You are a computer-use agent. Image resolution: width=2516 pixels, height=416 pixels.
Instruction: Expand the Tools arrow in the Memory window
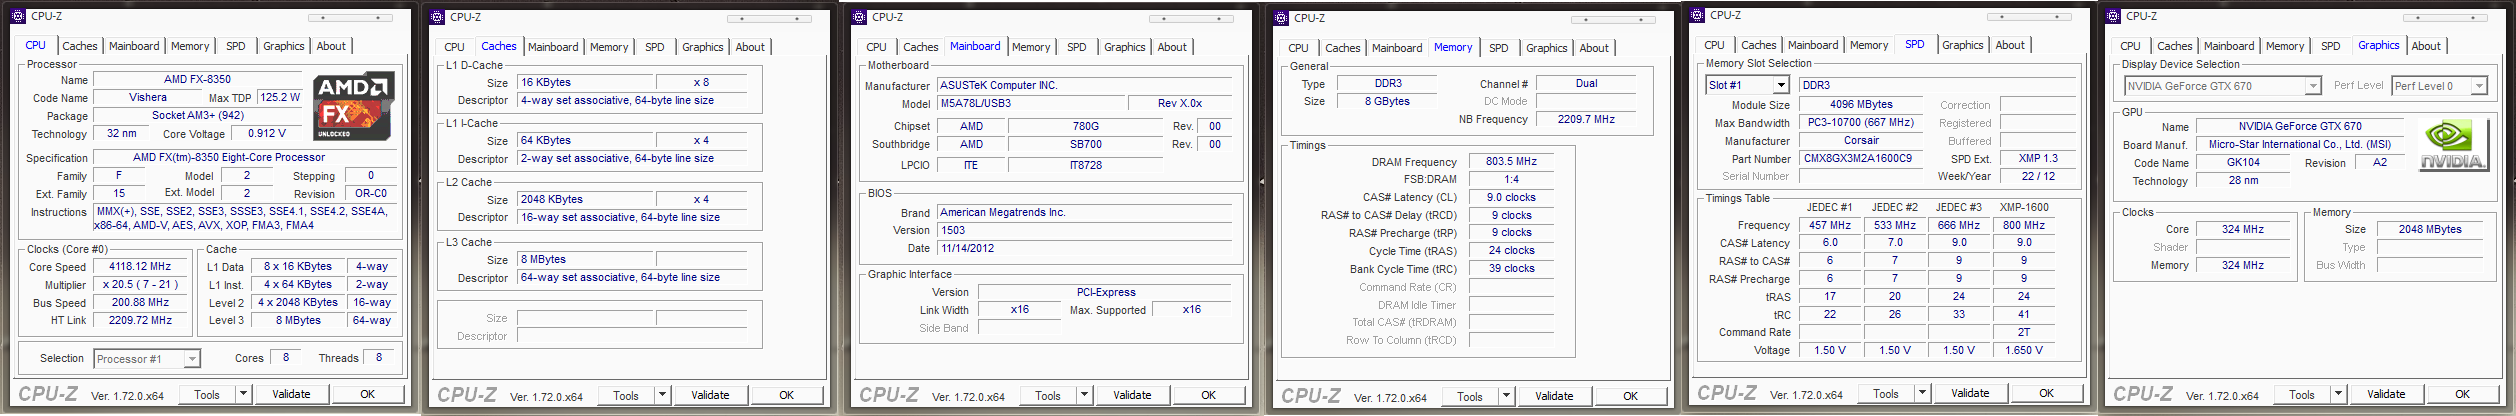click(x=1506, y=396)
